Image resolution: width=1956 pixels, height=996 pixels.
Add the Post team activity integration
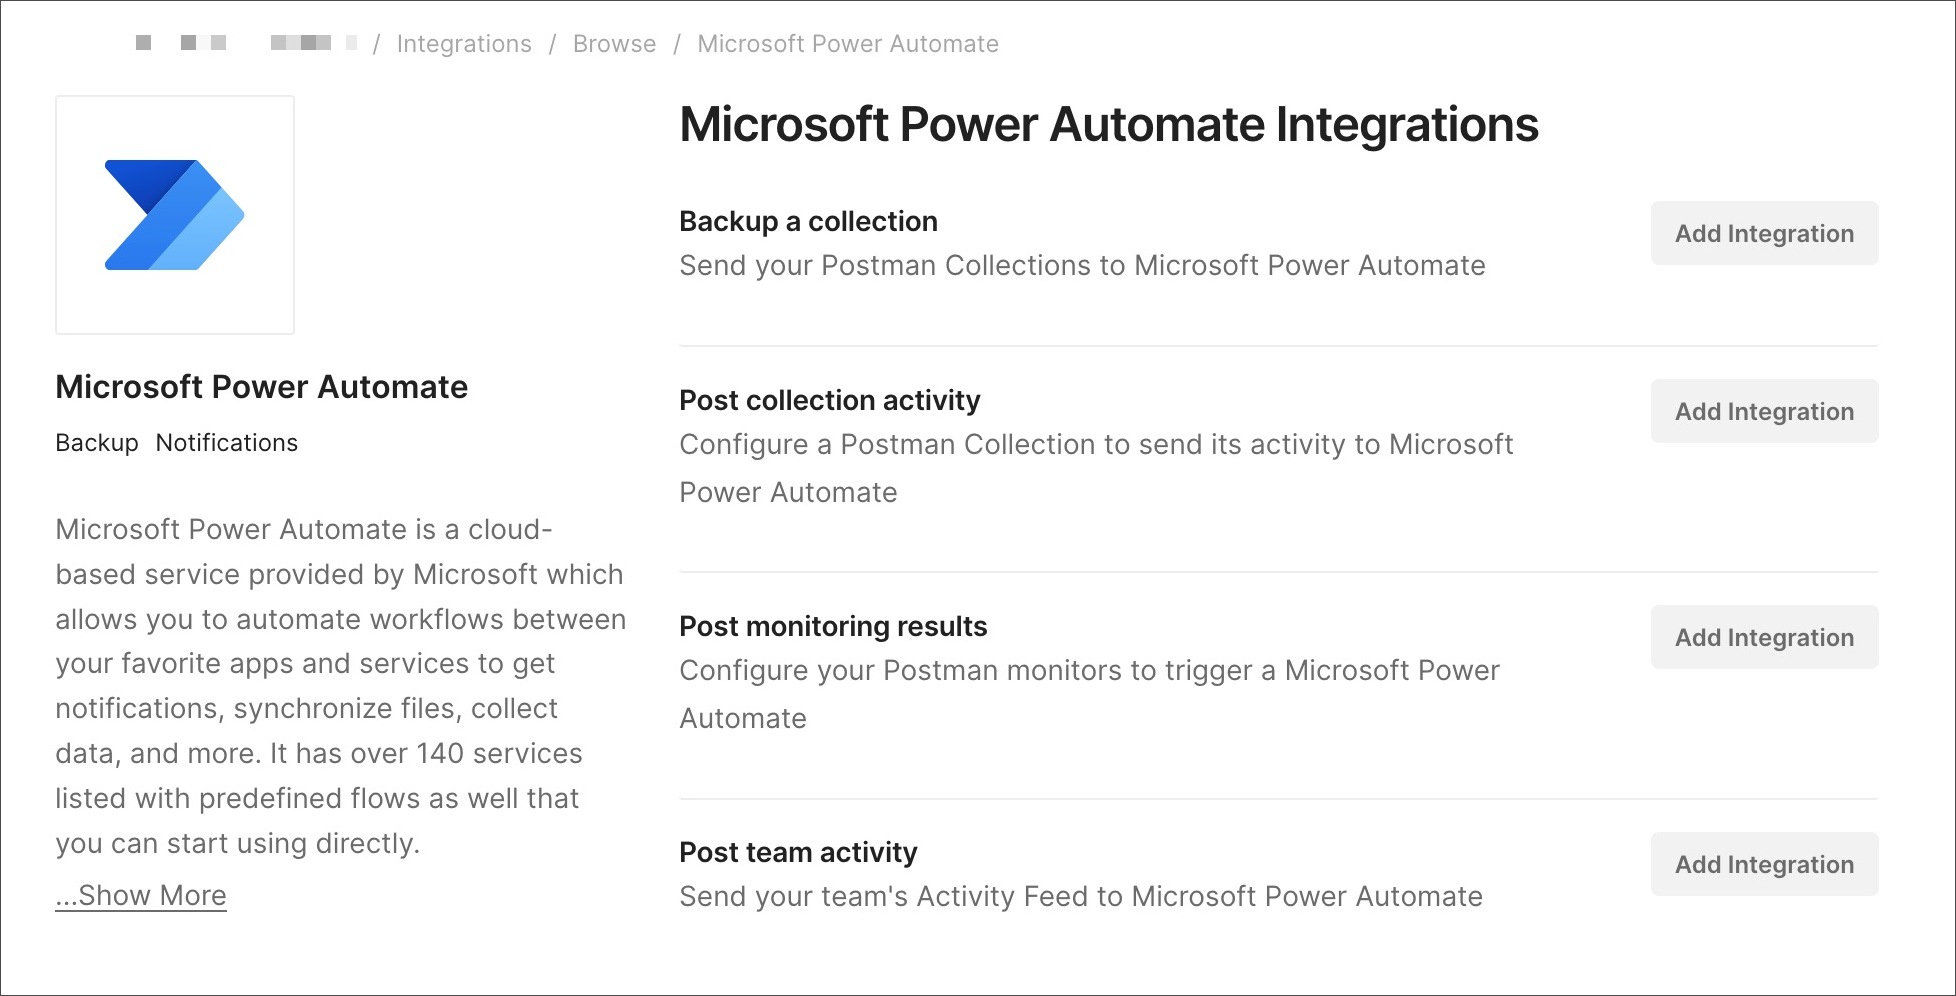(x=1763, y=864)
